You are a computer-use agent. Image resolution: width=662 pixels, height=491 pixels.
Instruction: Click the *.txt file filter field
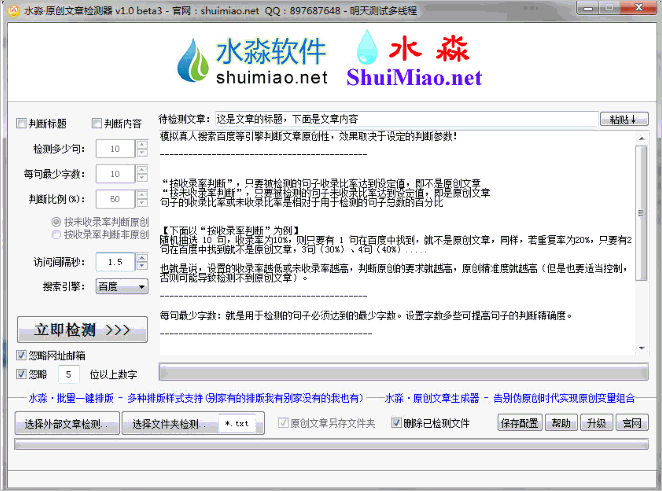(237, 423)
